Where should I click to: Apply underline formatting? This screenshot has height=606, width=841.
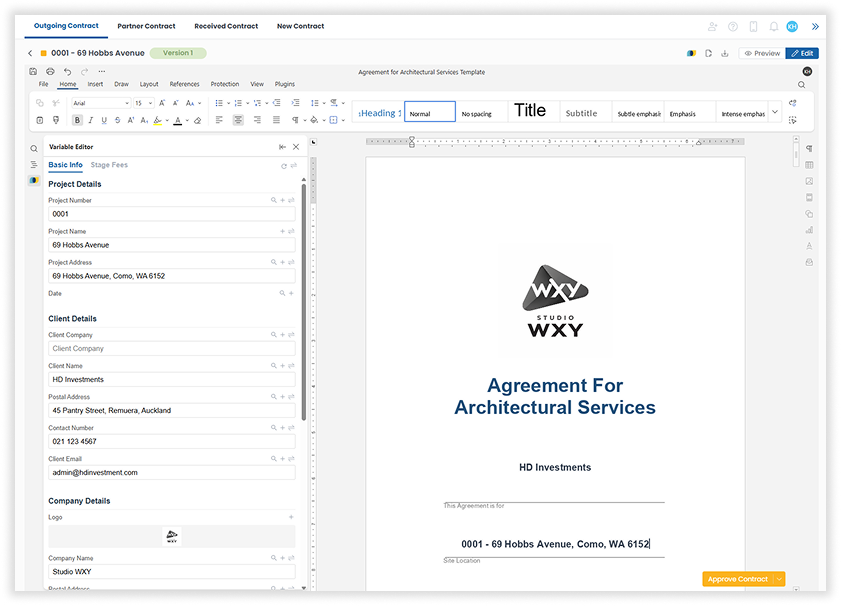pyautogui.click(x=104, y=120)
